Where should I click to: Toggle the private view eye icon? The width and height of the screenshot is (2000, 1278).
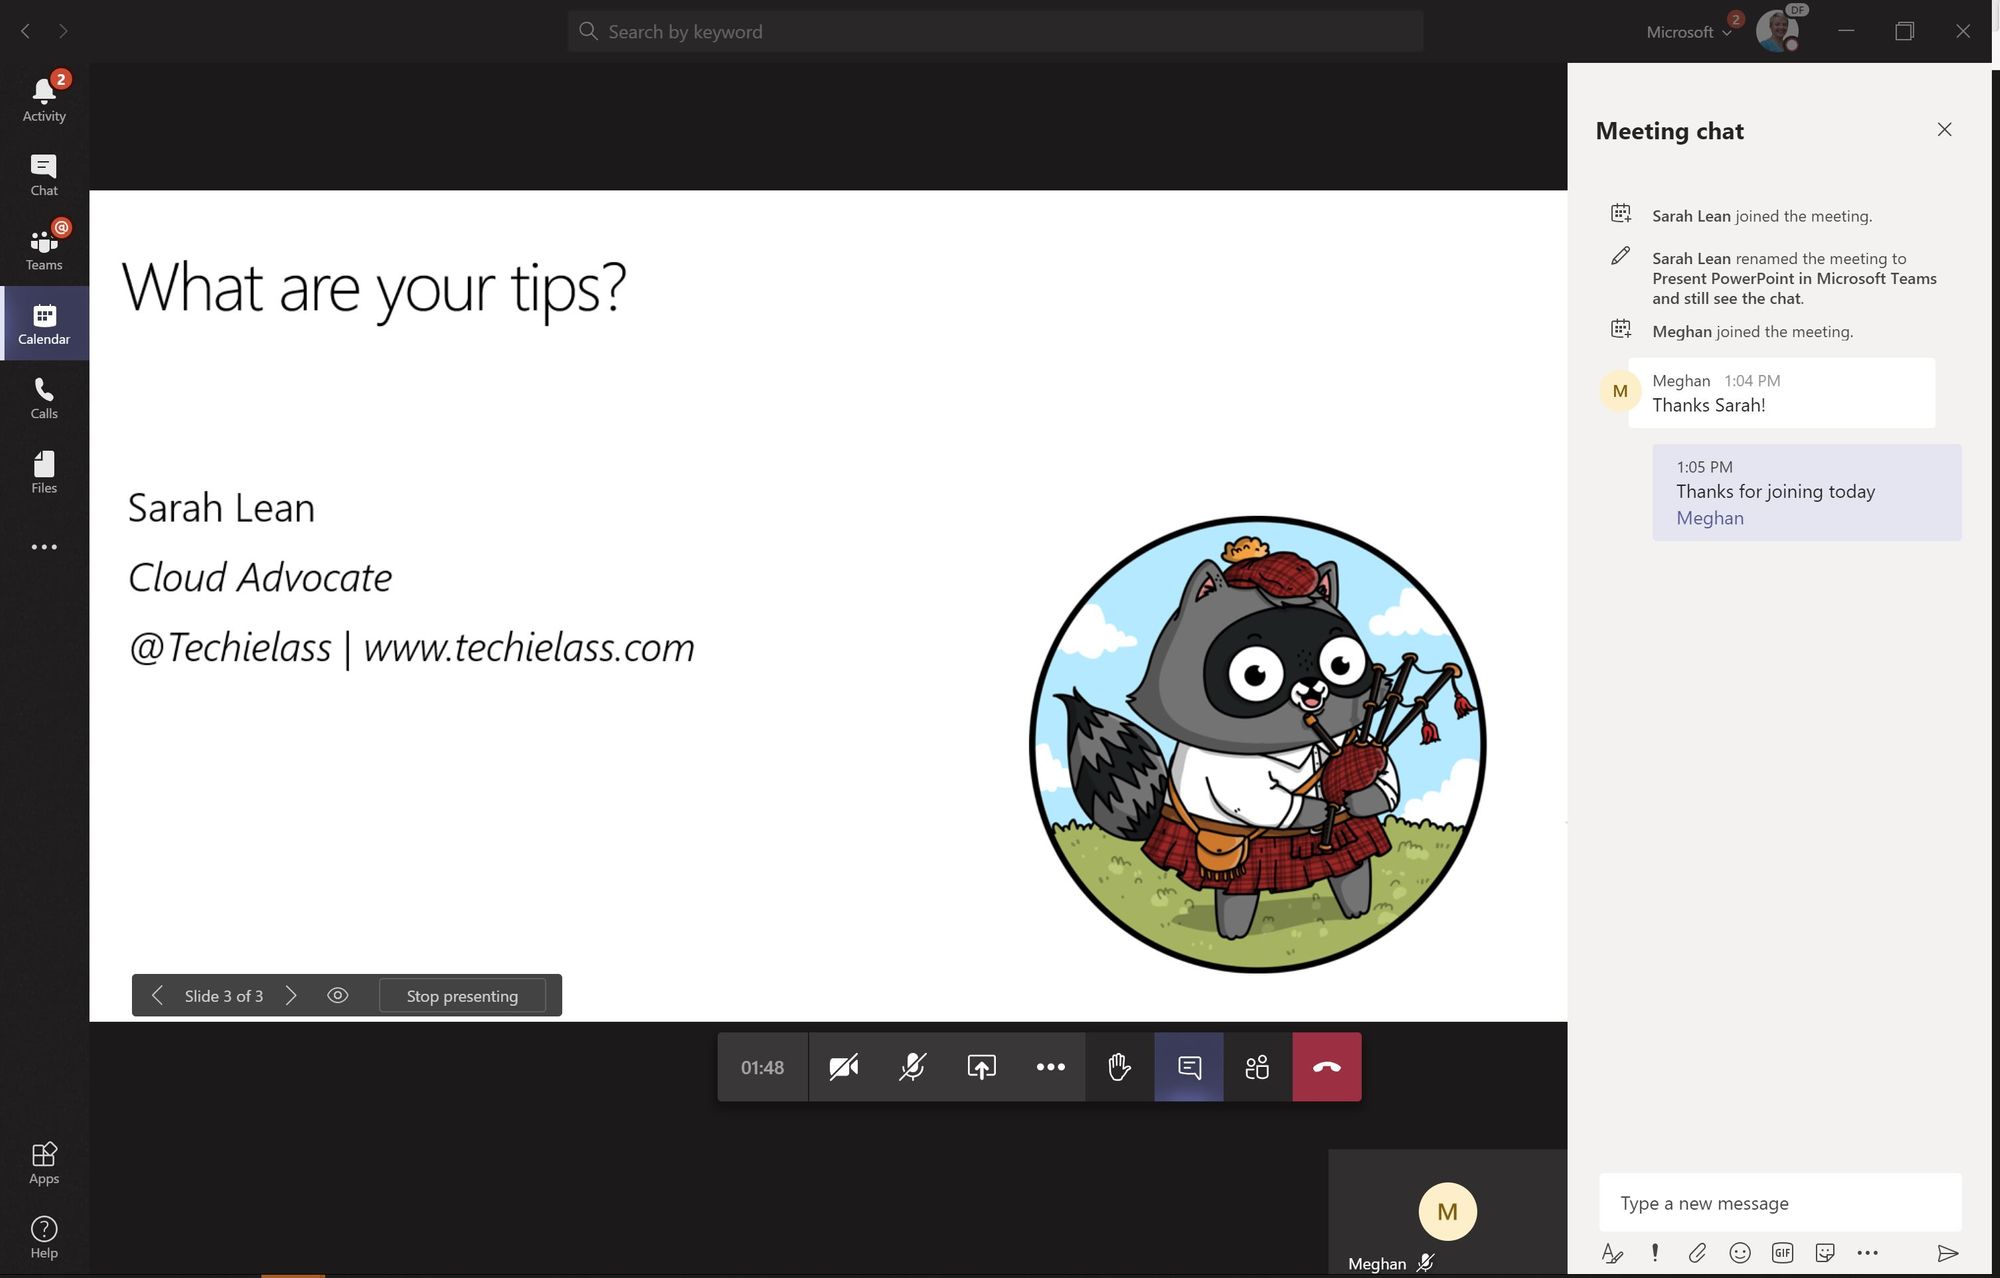[338, 996]
